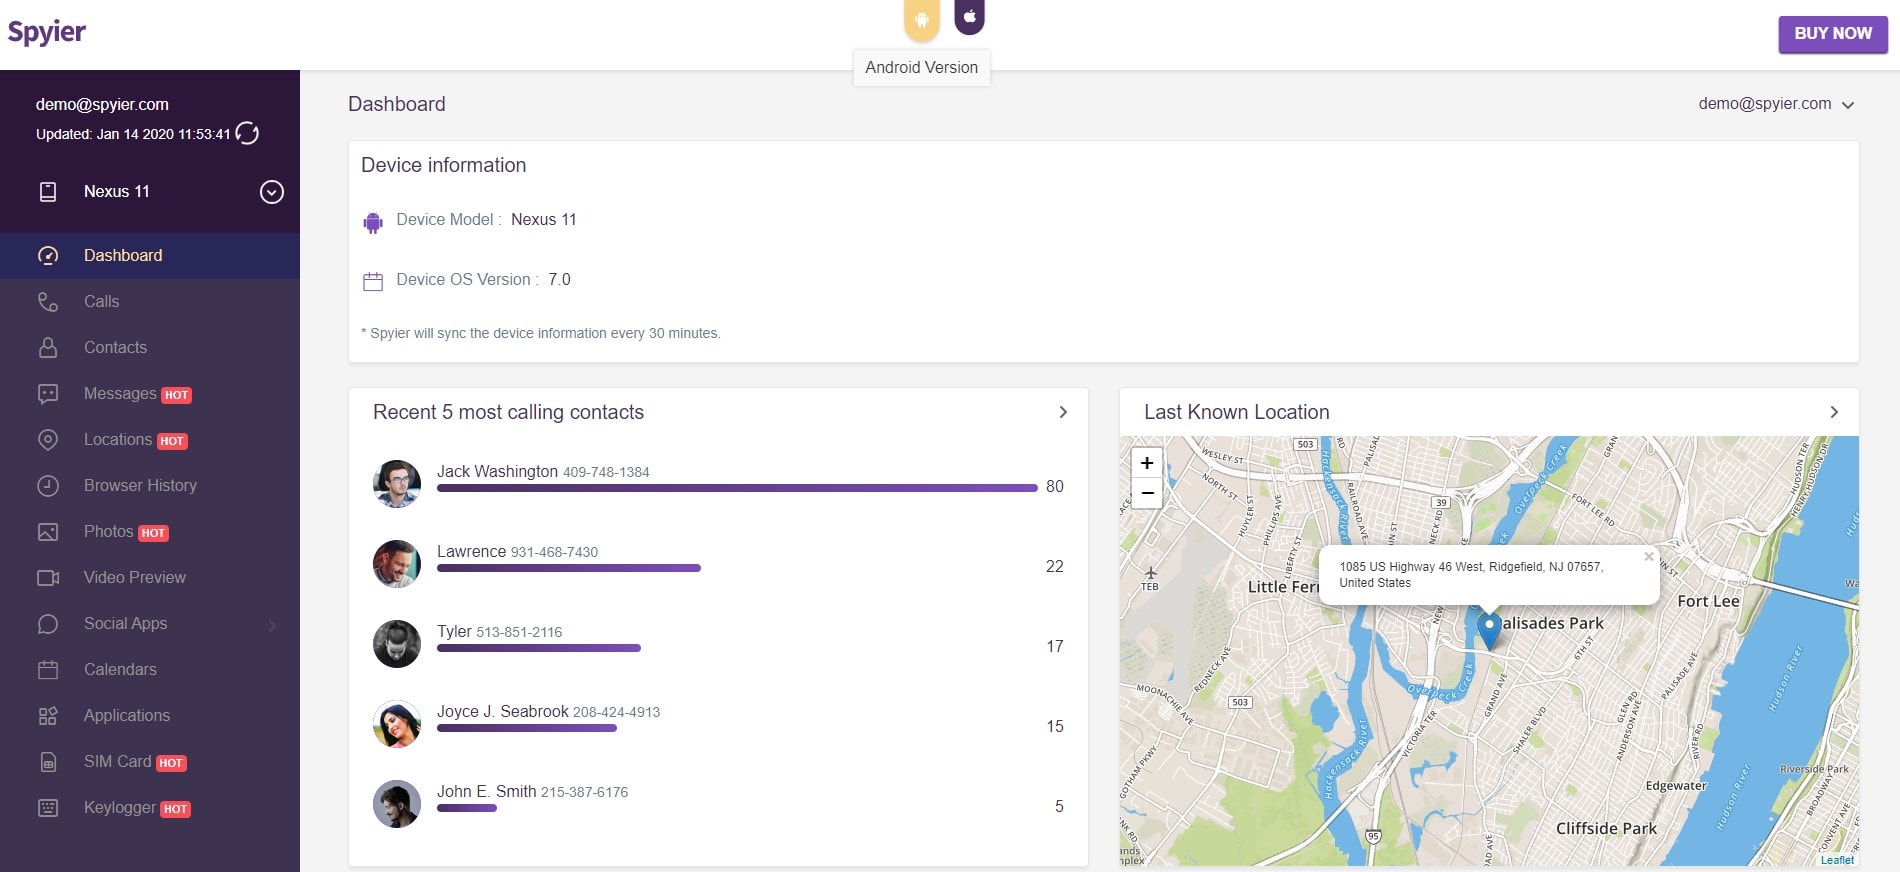Open the Dashboard menu item
Screen dimensions: 1900x872
pos(150,256)
